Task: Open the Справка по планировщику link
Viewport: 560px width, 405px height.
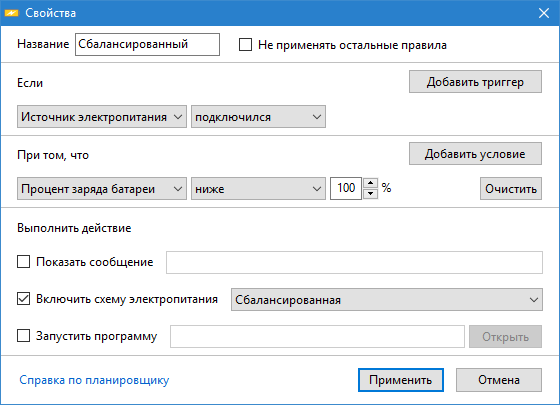Action: [94, 380]
